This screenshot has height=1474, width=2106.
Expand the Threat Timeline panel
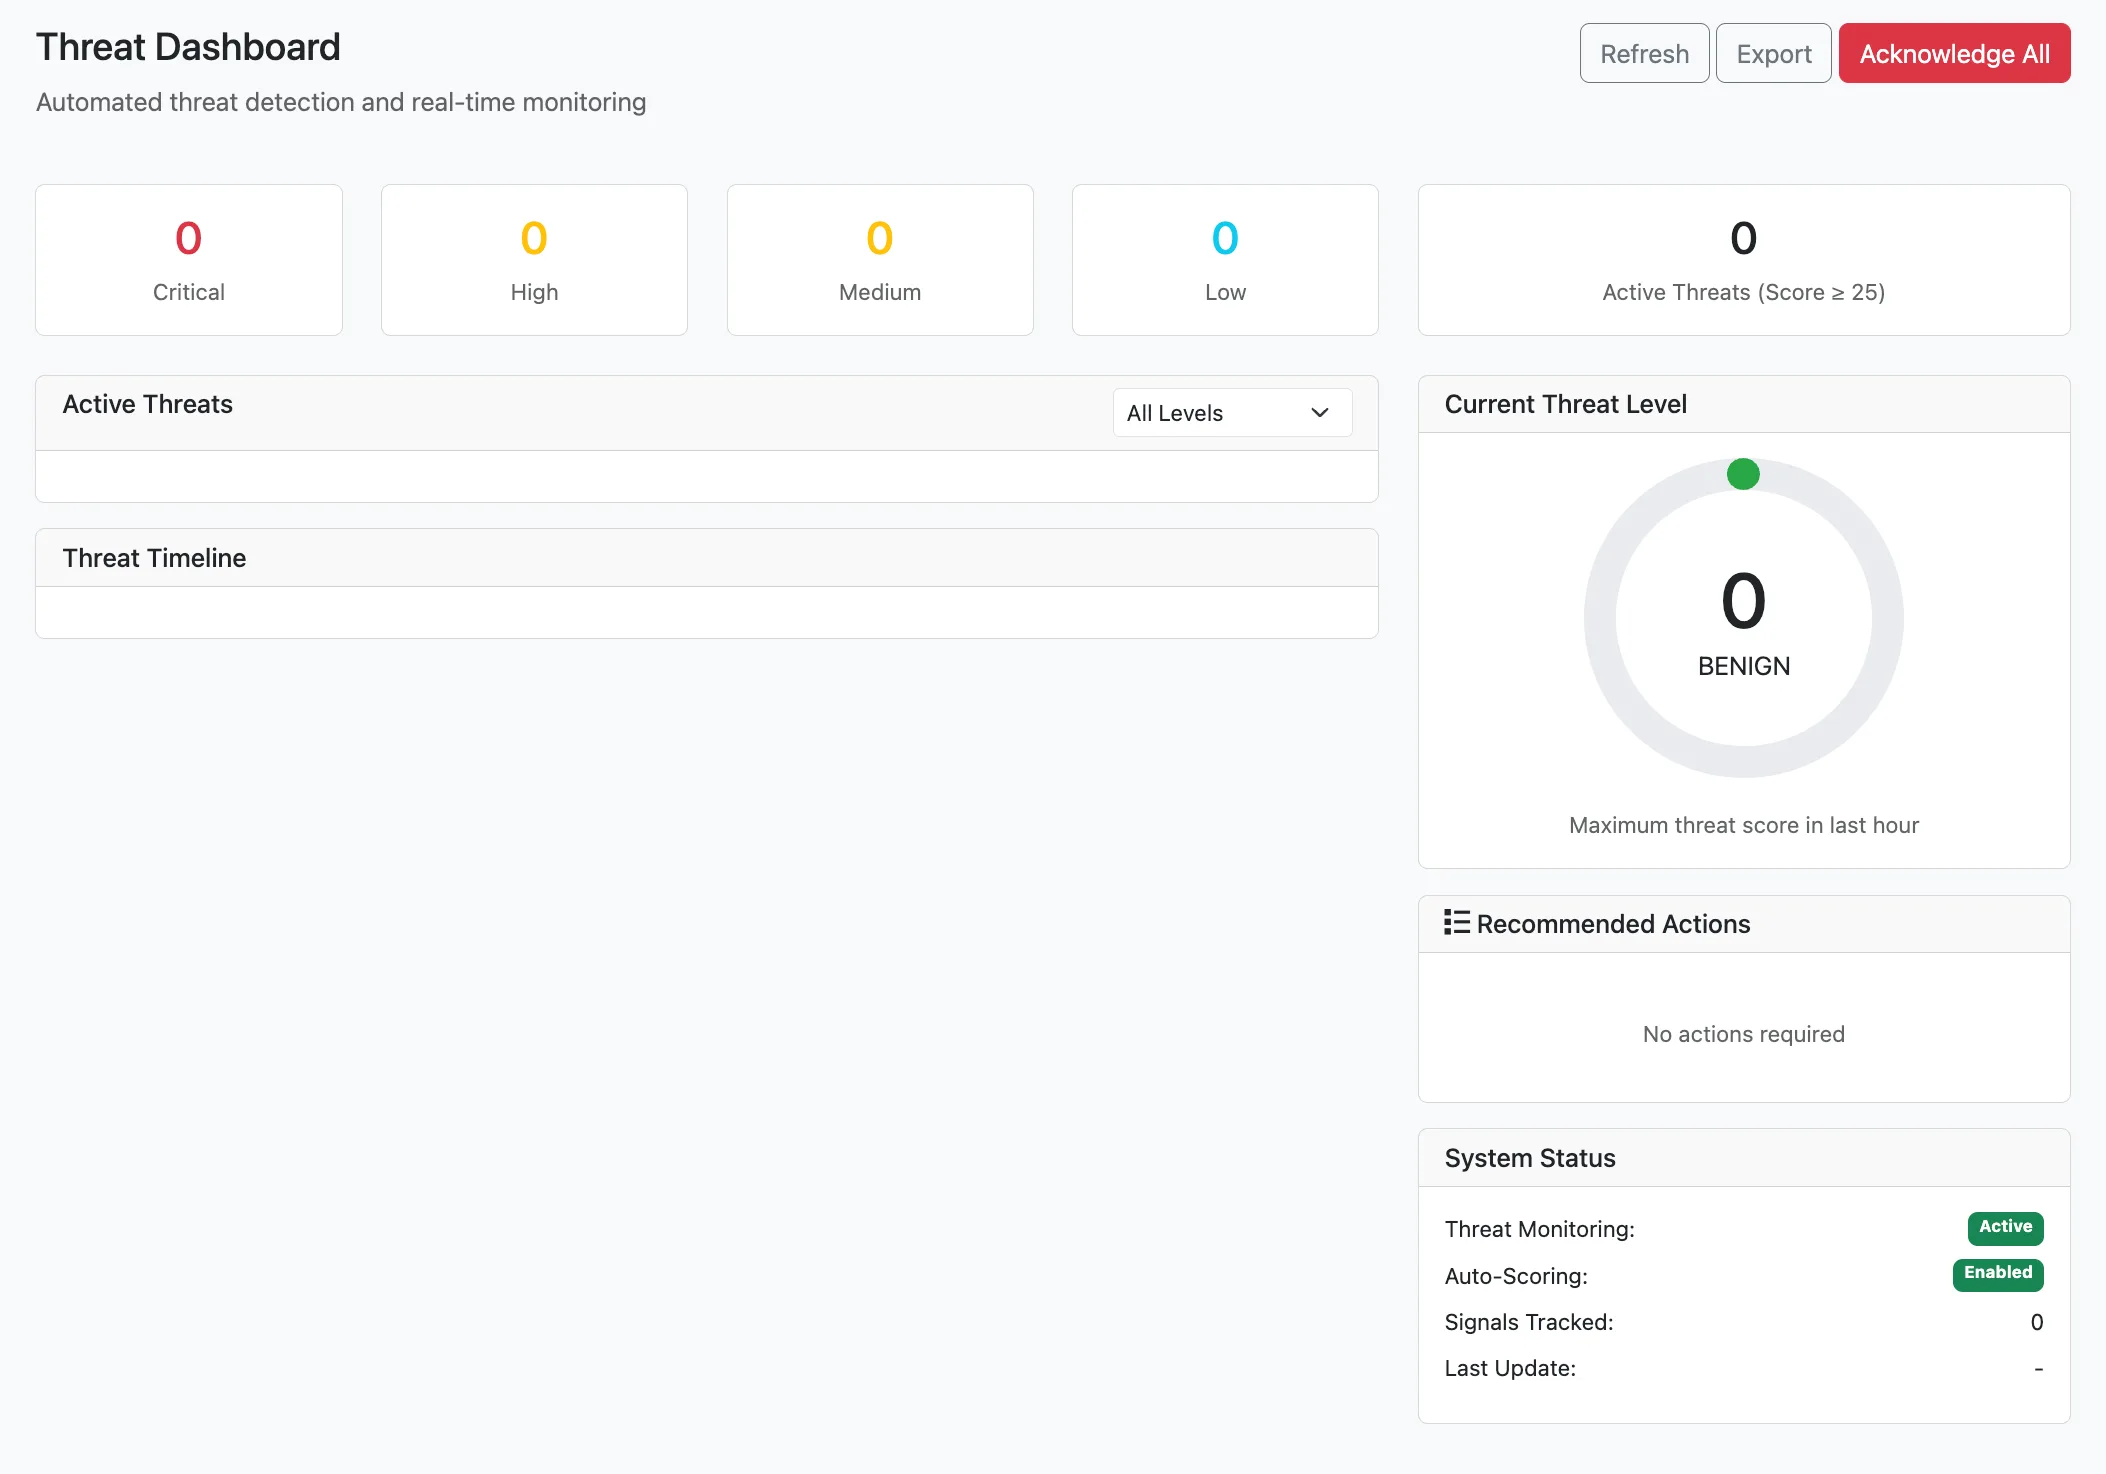tap(154, 558)
